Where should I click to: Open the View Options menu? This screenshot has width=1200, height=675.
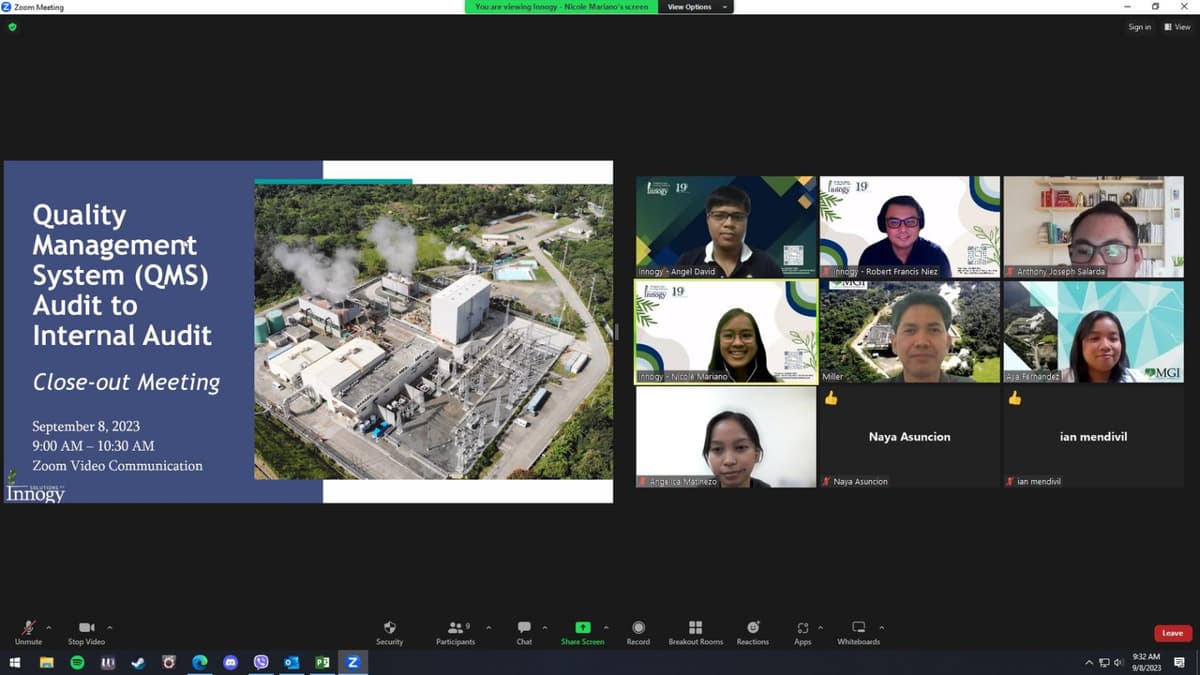click(x=689, y=6)
